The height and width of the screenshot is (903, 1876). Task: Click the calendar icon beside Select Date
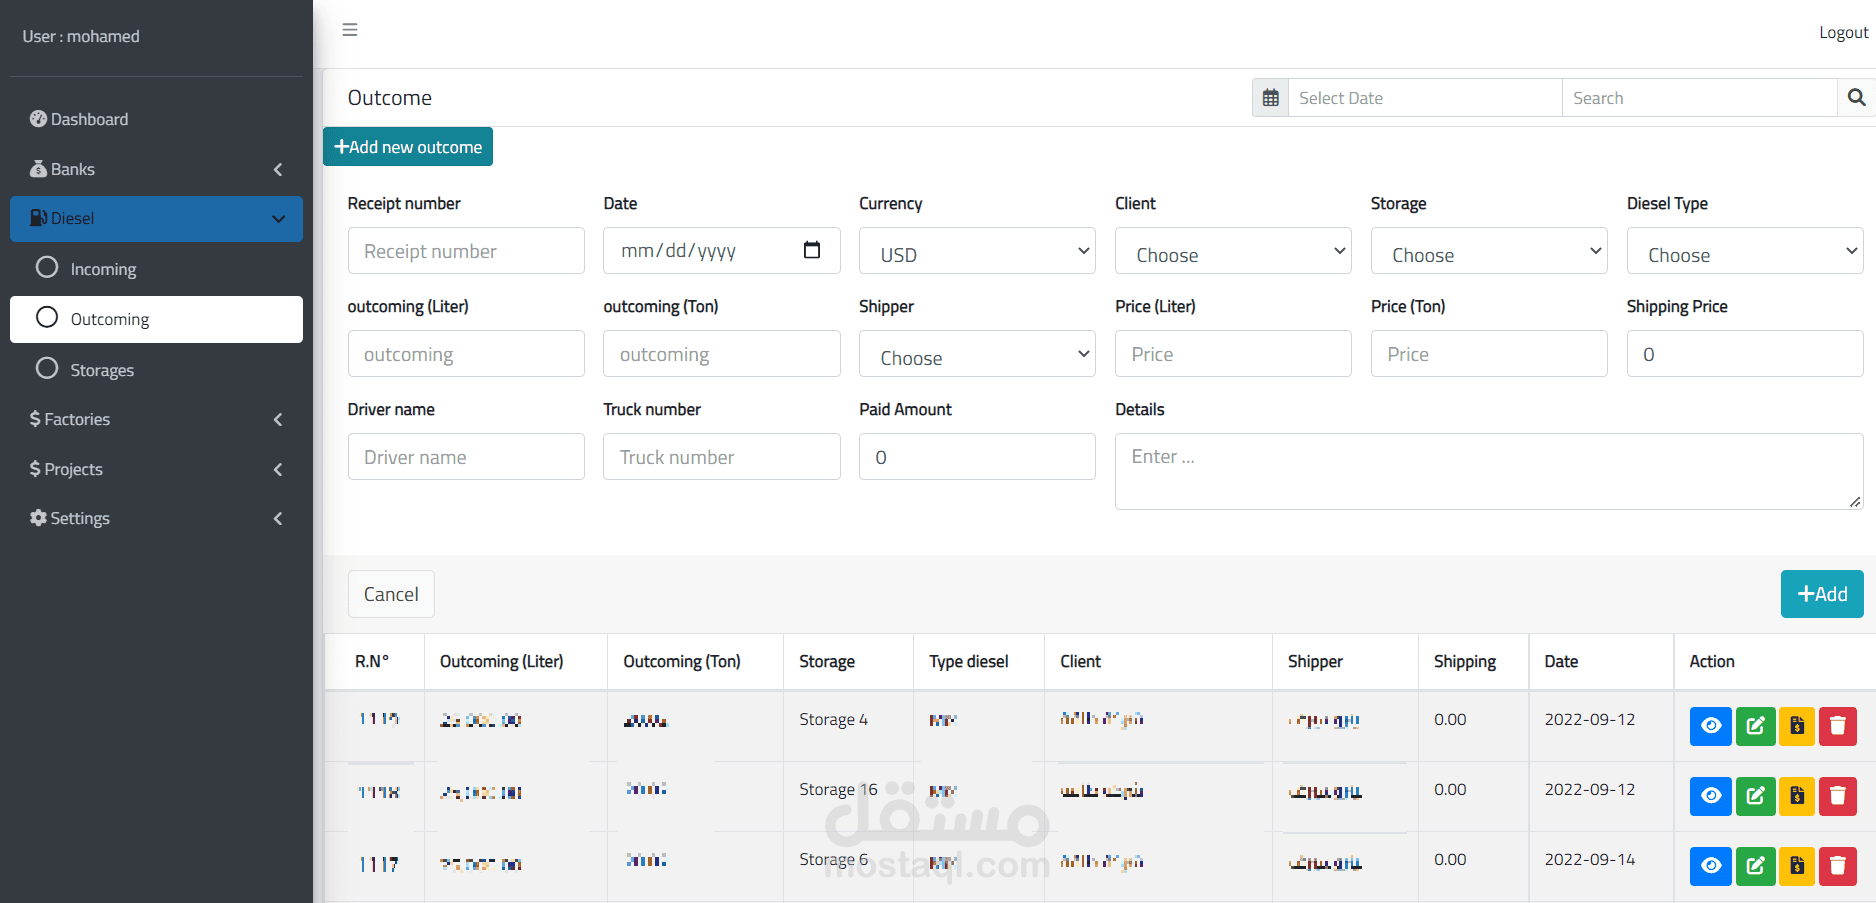pos(1270,98)
